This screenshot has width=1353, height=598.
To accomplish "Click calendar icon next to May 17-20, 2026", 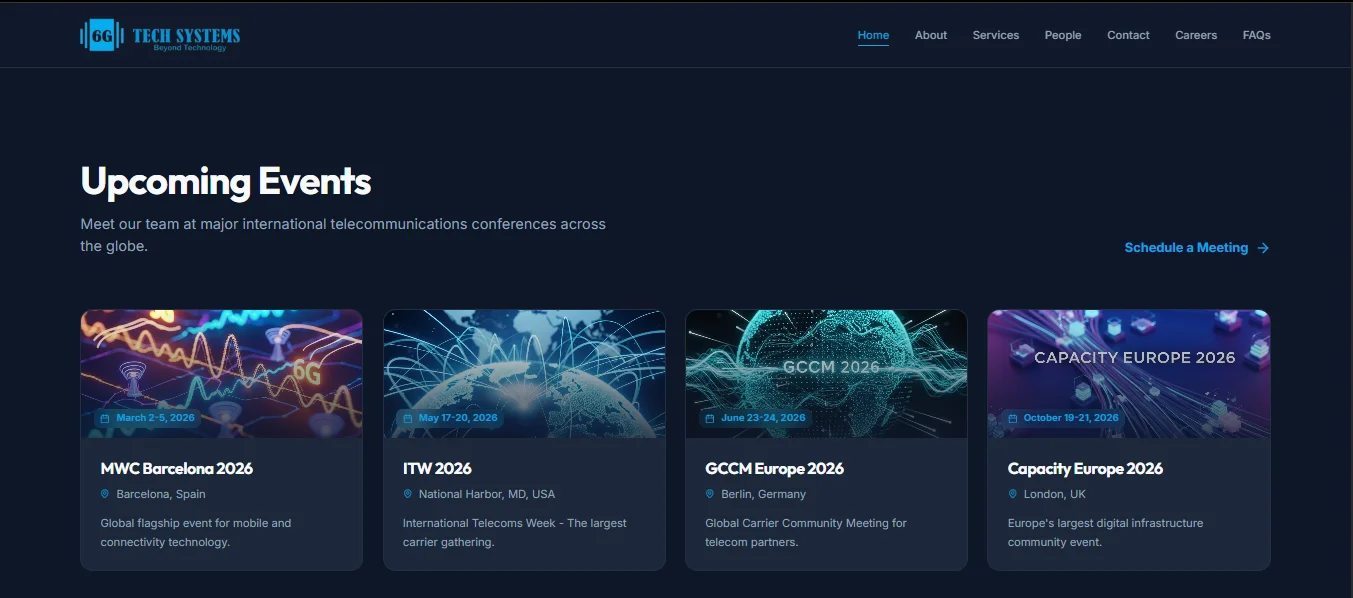I will (x=407, y=418).
